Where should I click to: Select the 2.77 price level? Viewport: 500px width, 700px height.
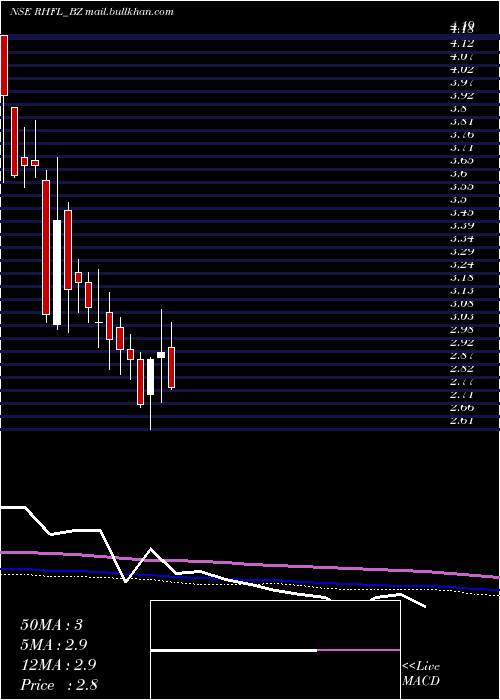click(x=462, y=381)
